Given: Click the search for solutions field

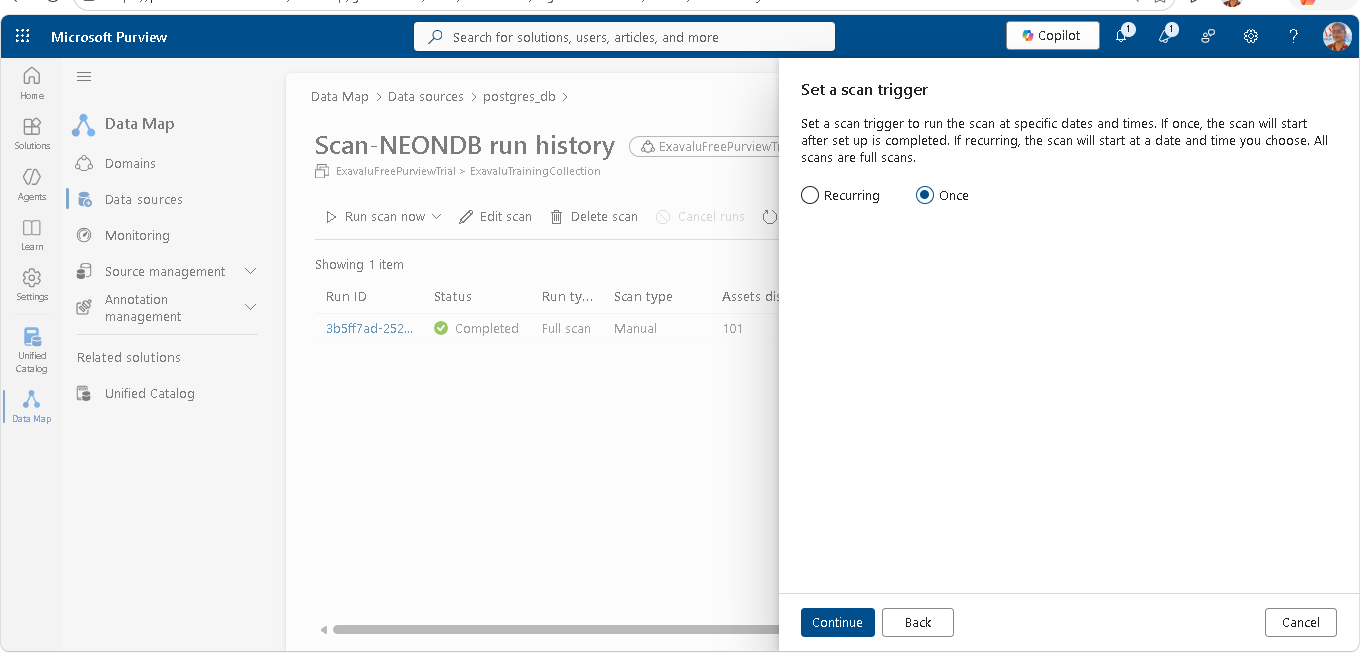Looking at the screenshot, I should (x=624, y=37).
